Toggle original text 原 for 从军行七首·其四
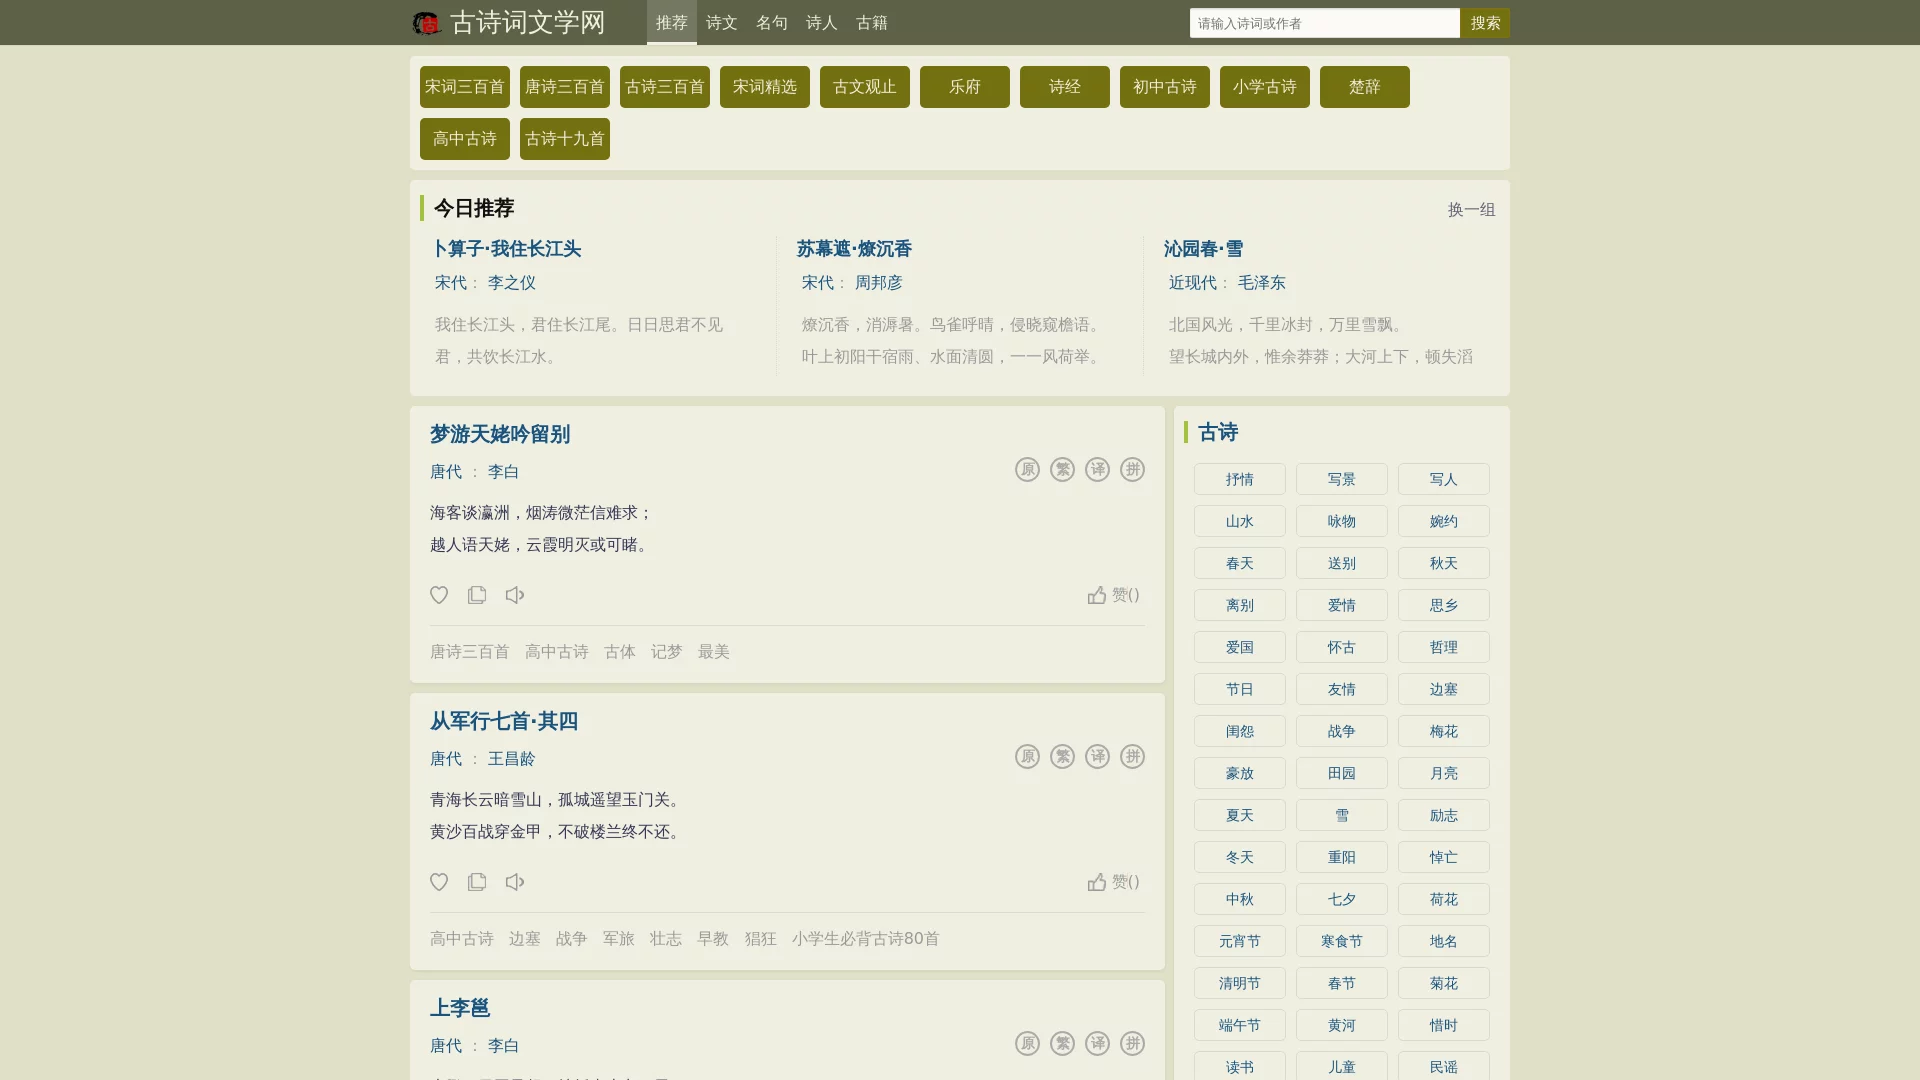Image resolution: width=1920 pixels, height=1080 pixels. point(1027,757)
